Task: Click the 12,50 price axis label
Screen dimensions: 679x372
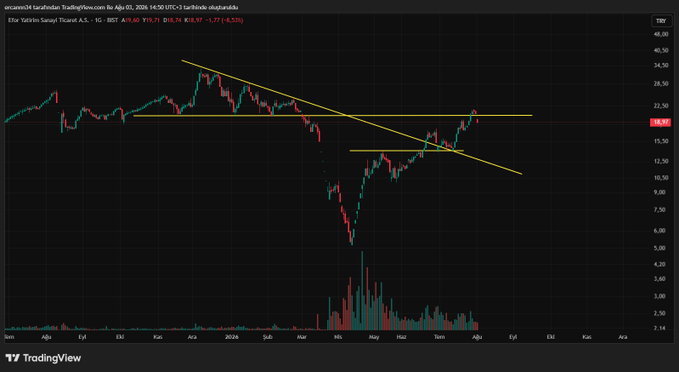Action: (x=661, y=161)
